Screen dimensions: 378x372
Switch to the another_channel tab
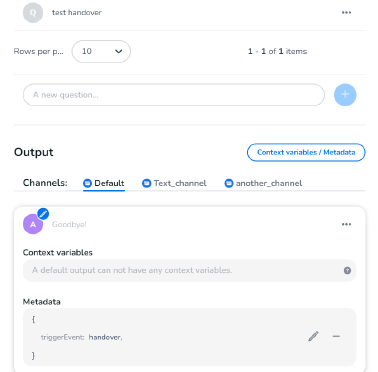[x=263, y=183]
